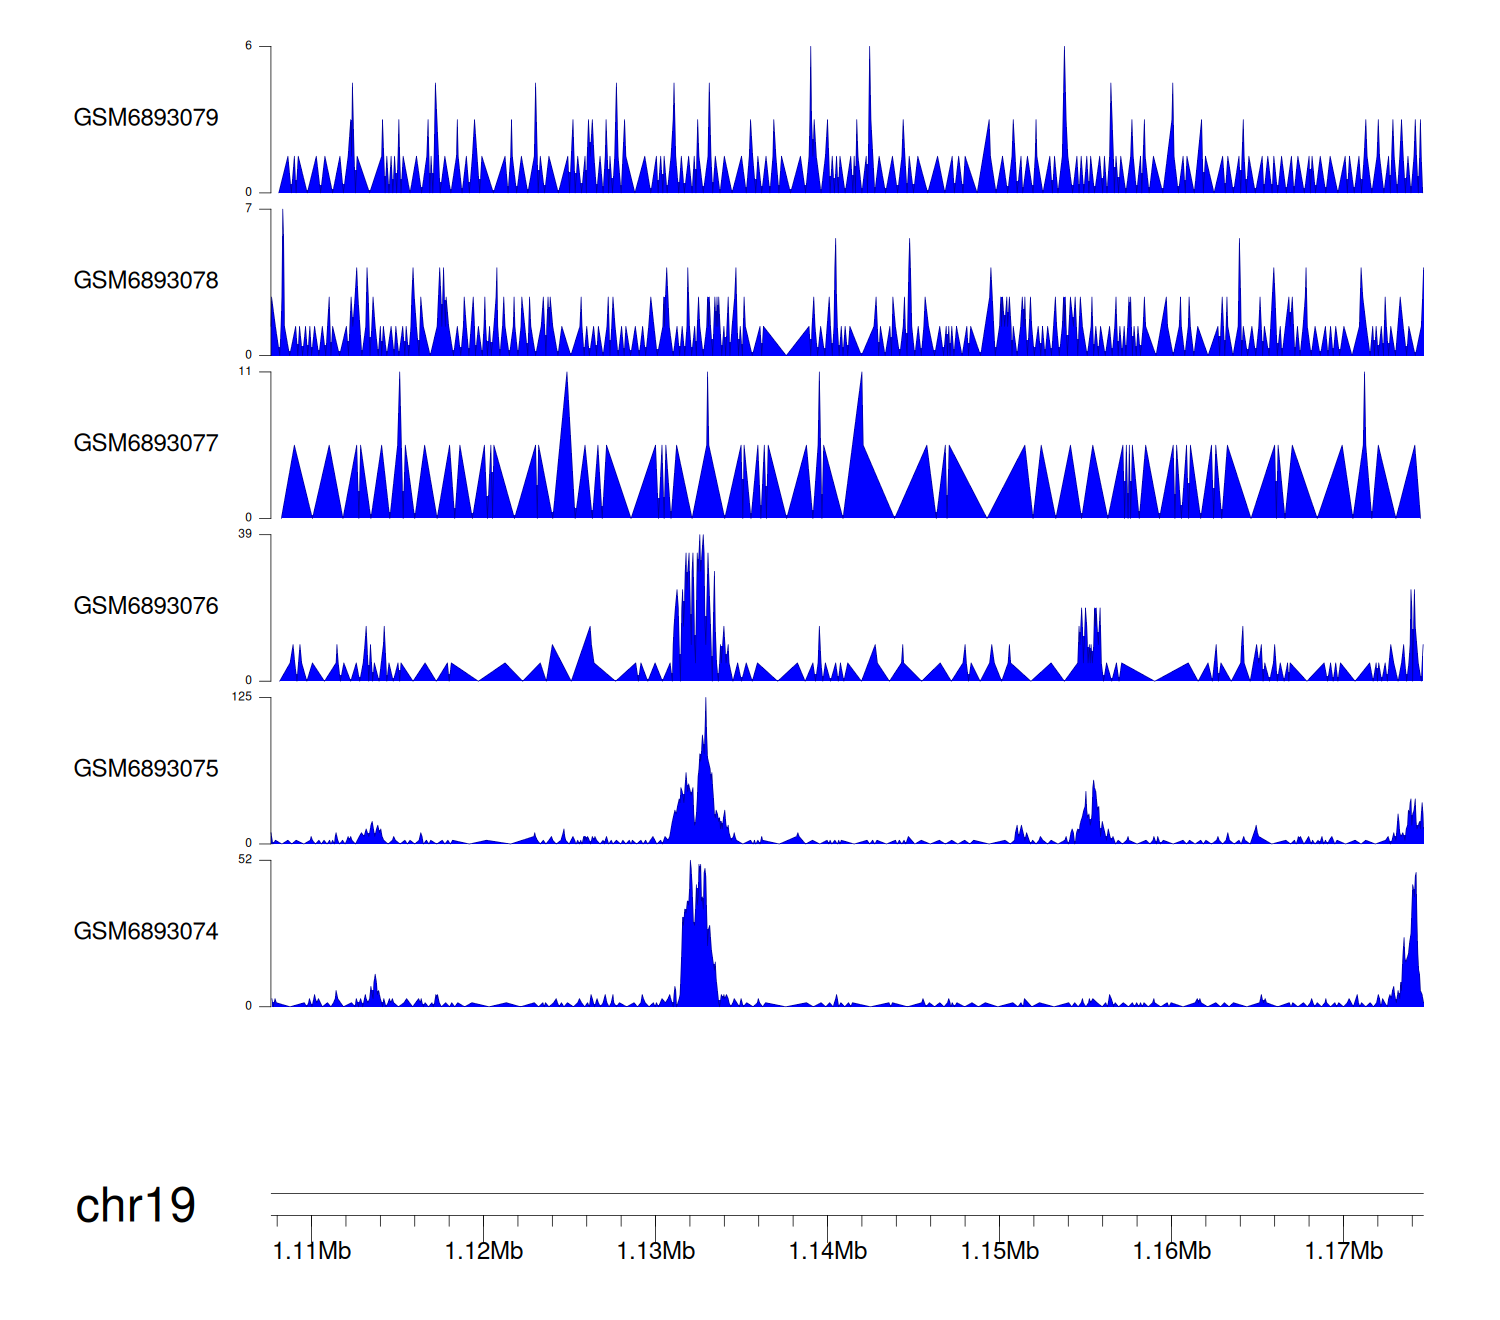The height and width of the screenshot is (1320, 1500).
Task: Select the GSM6893078 track label
Action: (146, 281)
